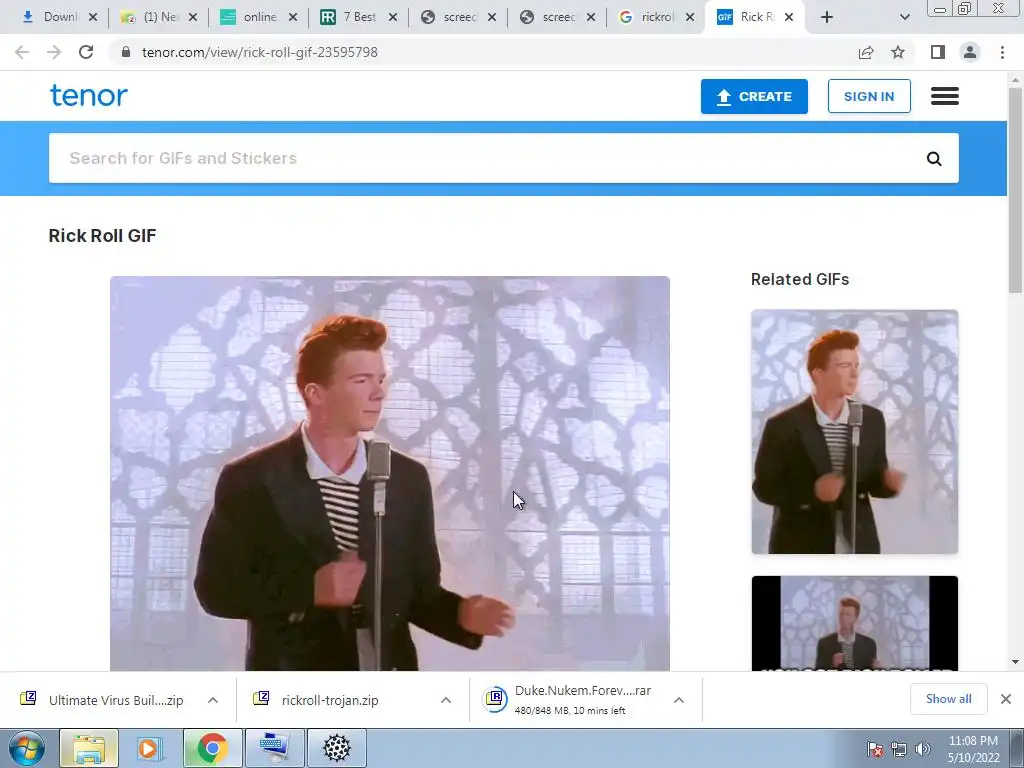
Task: Click the page vertical scrollbar thumb
Action: (1015, 189)
